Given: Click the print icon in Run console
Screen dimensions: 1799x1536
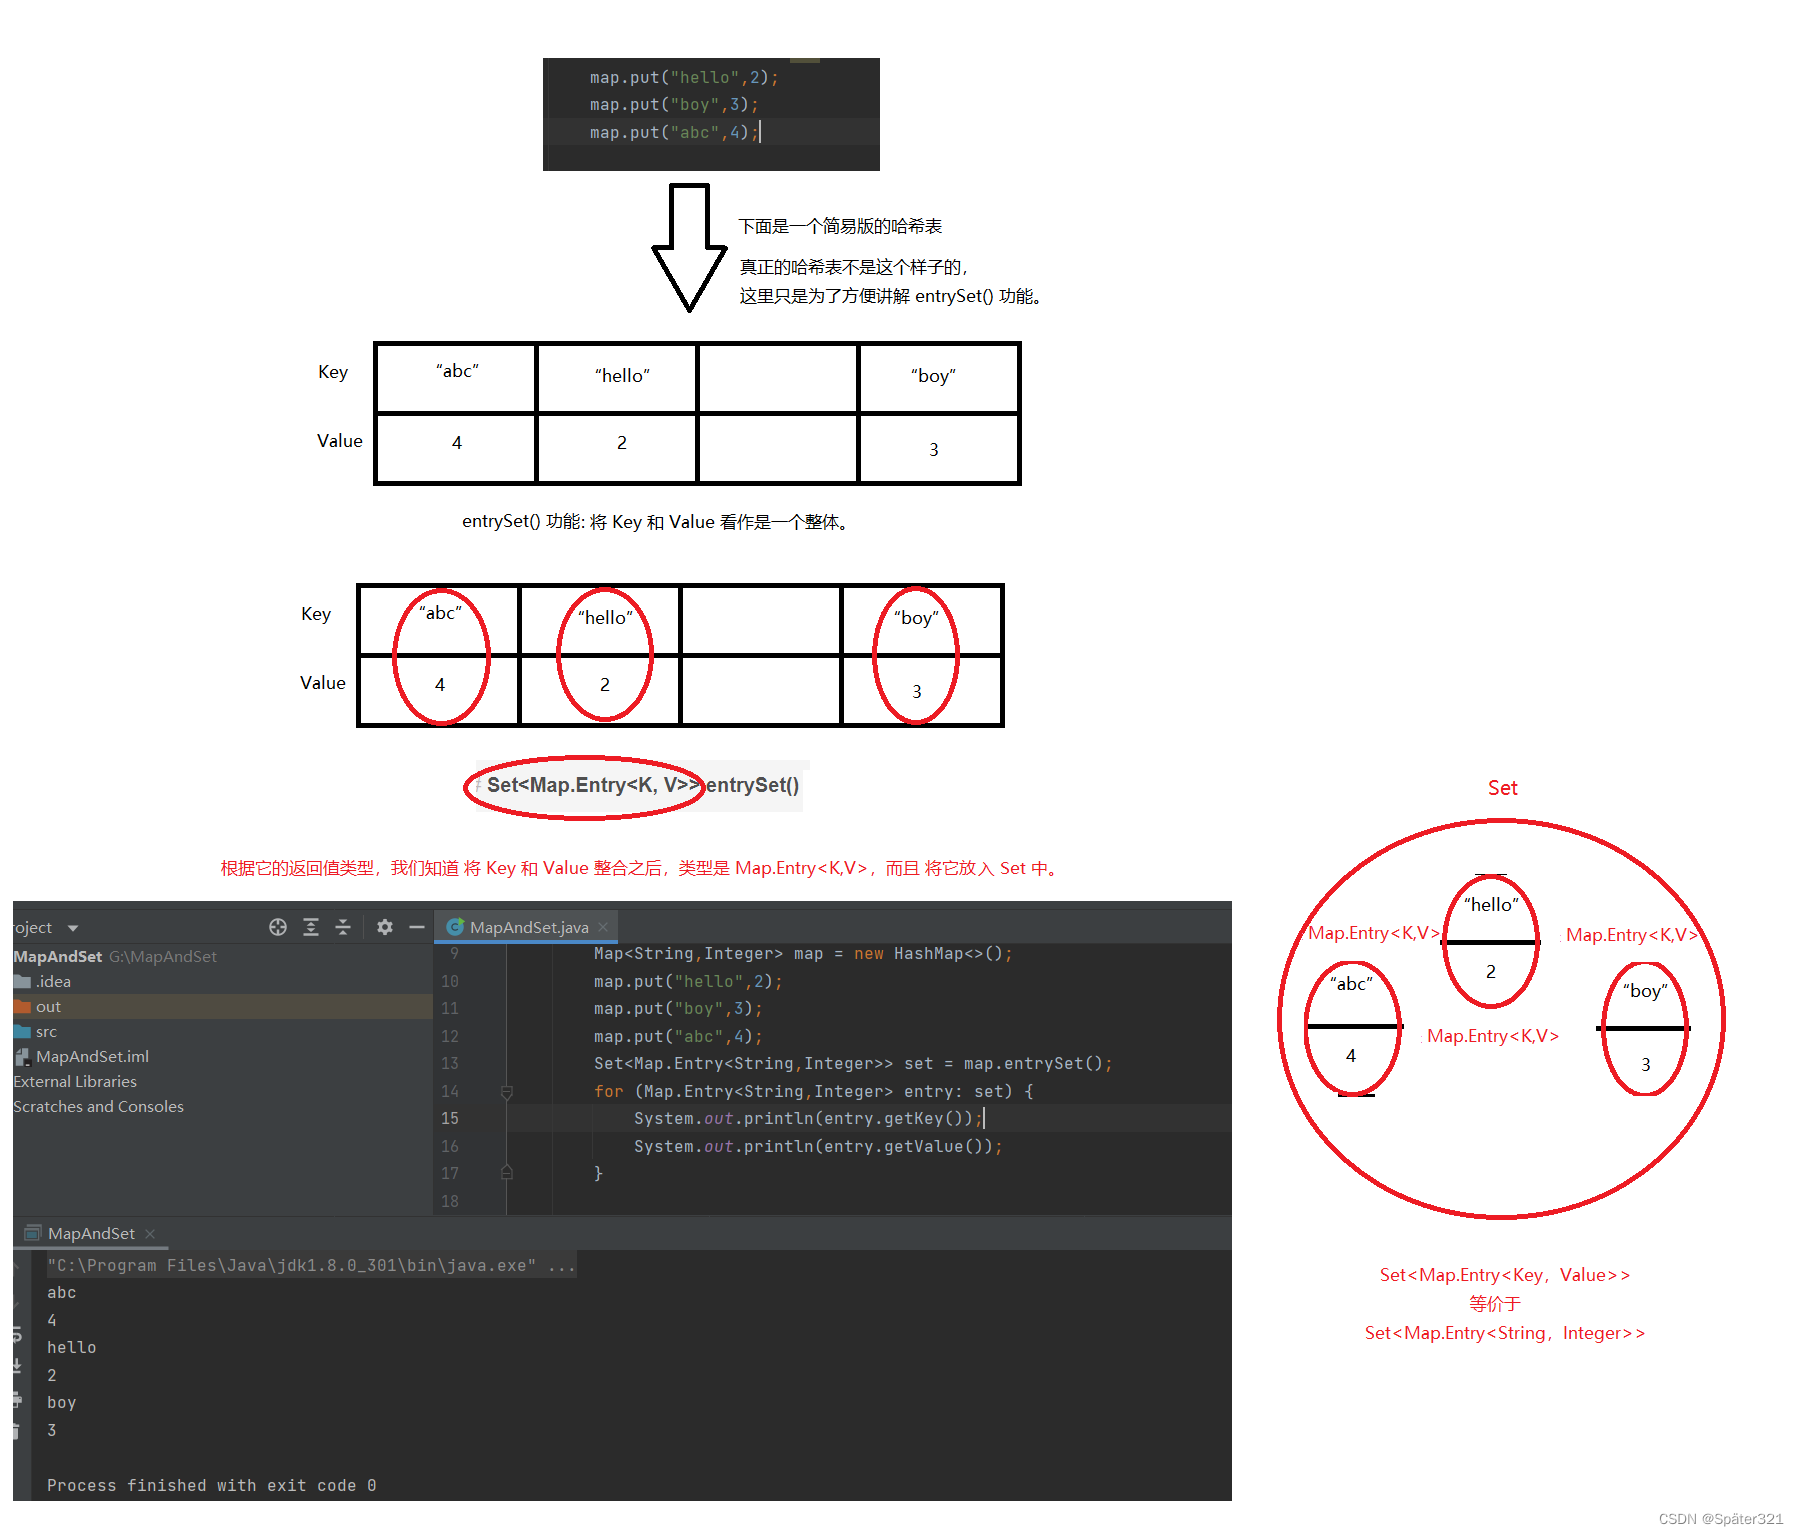Looking at the screenshot, I should click(x=17, y=1399).
